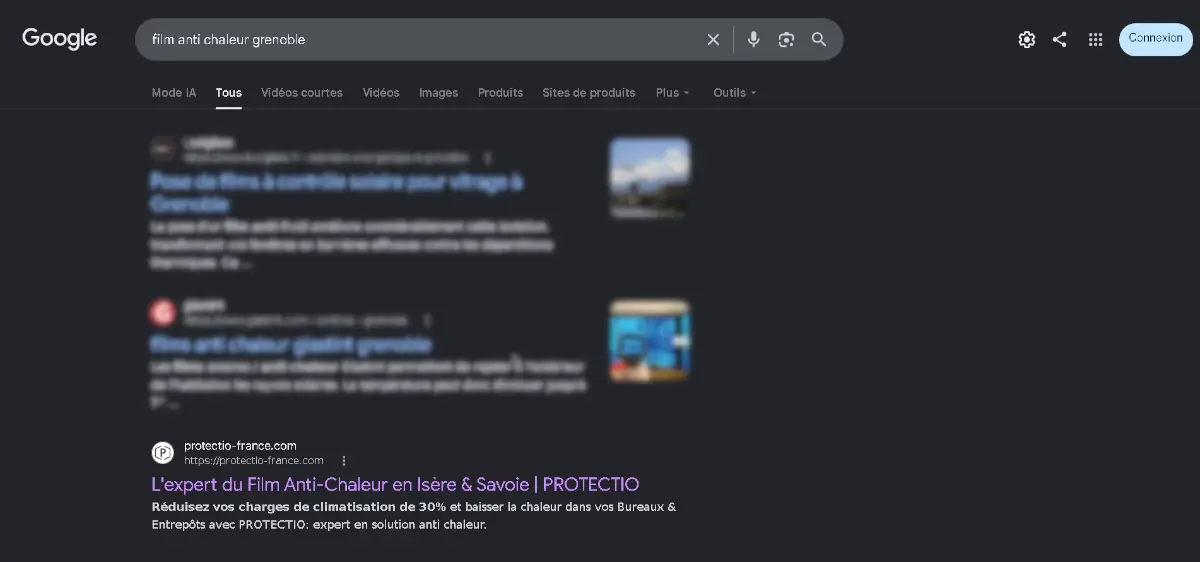
Task: Open quick settings gear icon
Action: [1026, 40]
